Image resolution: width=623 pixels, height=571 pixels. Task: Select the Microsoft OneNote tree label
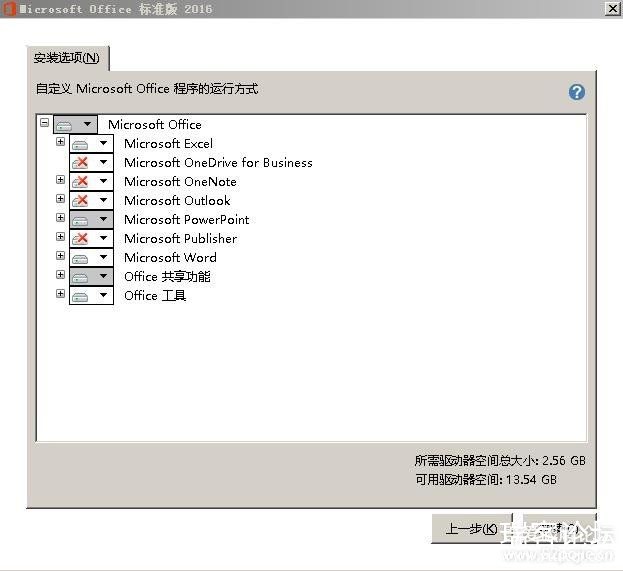pyautogui.click(x=180, y=182)
